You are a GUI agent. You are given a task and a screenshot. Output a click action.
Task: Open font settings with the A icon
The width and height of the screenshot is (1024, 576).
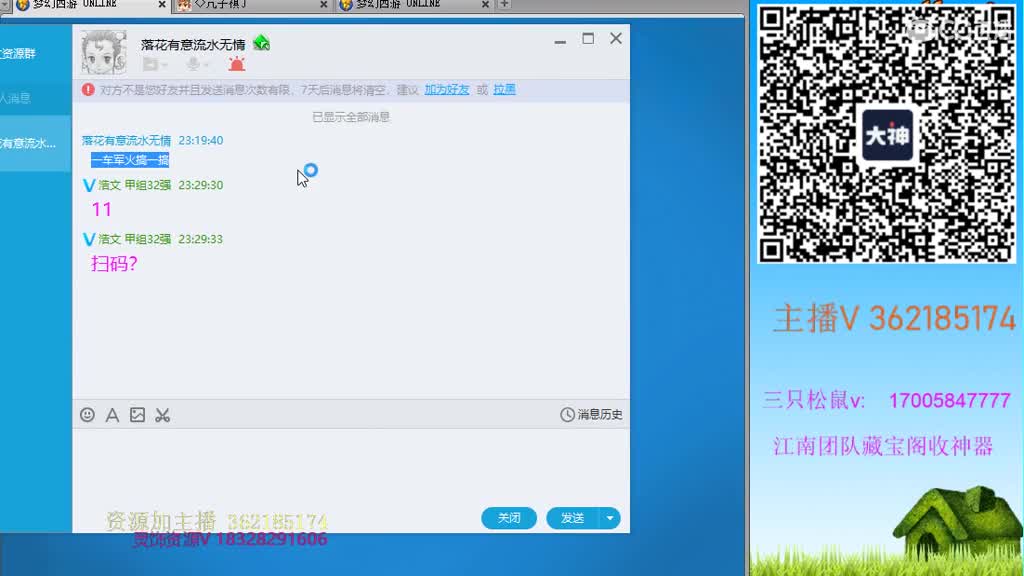pyautogui.click(x=112, y=414)
